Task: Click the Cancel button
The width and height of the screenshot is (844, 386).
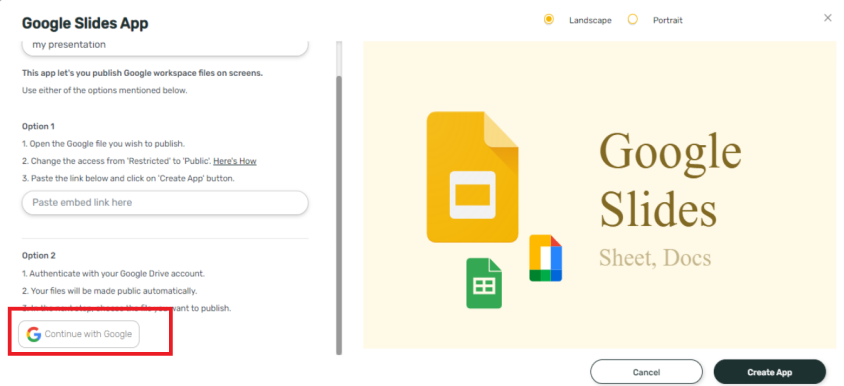Action: pos(646,372)
